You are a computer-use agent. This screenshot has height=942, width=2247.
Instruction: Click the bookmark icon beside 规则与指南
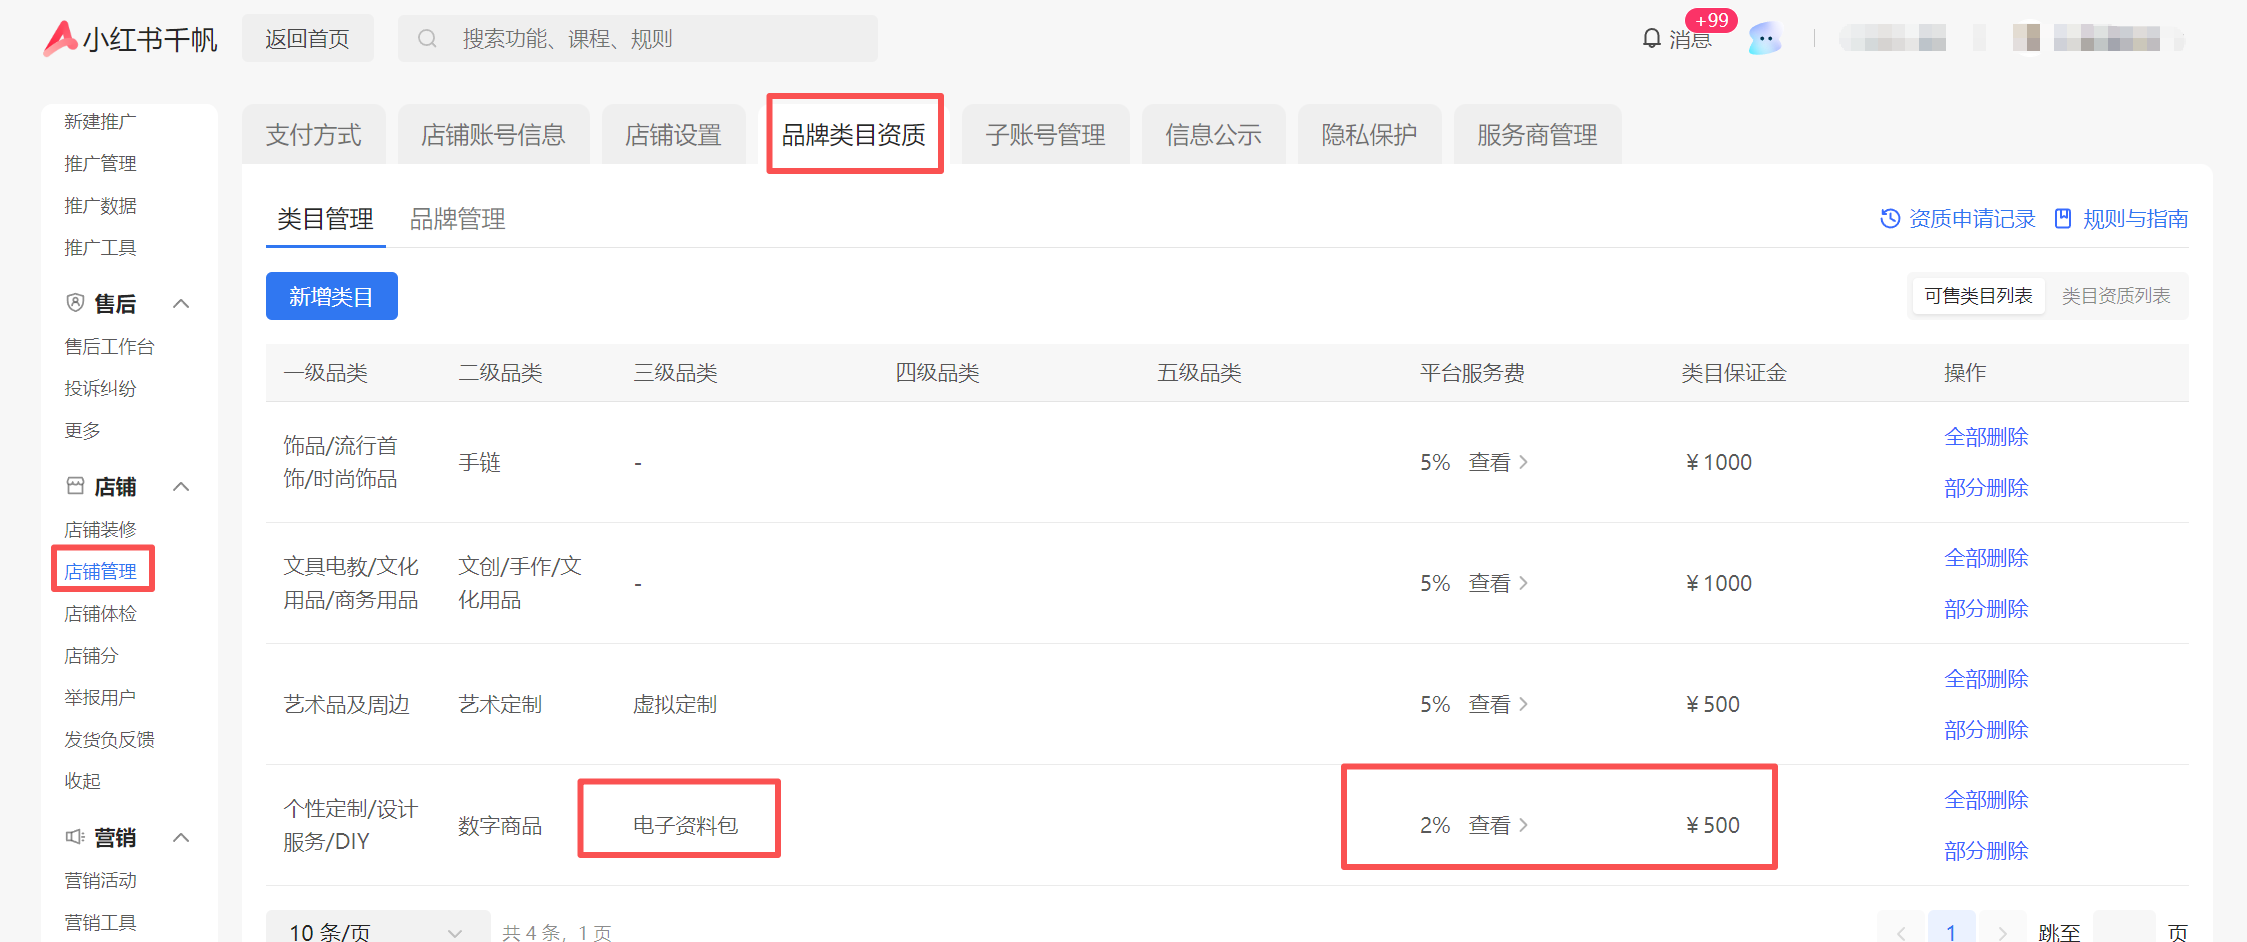tap(2063, 218)
